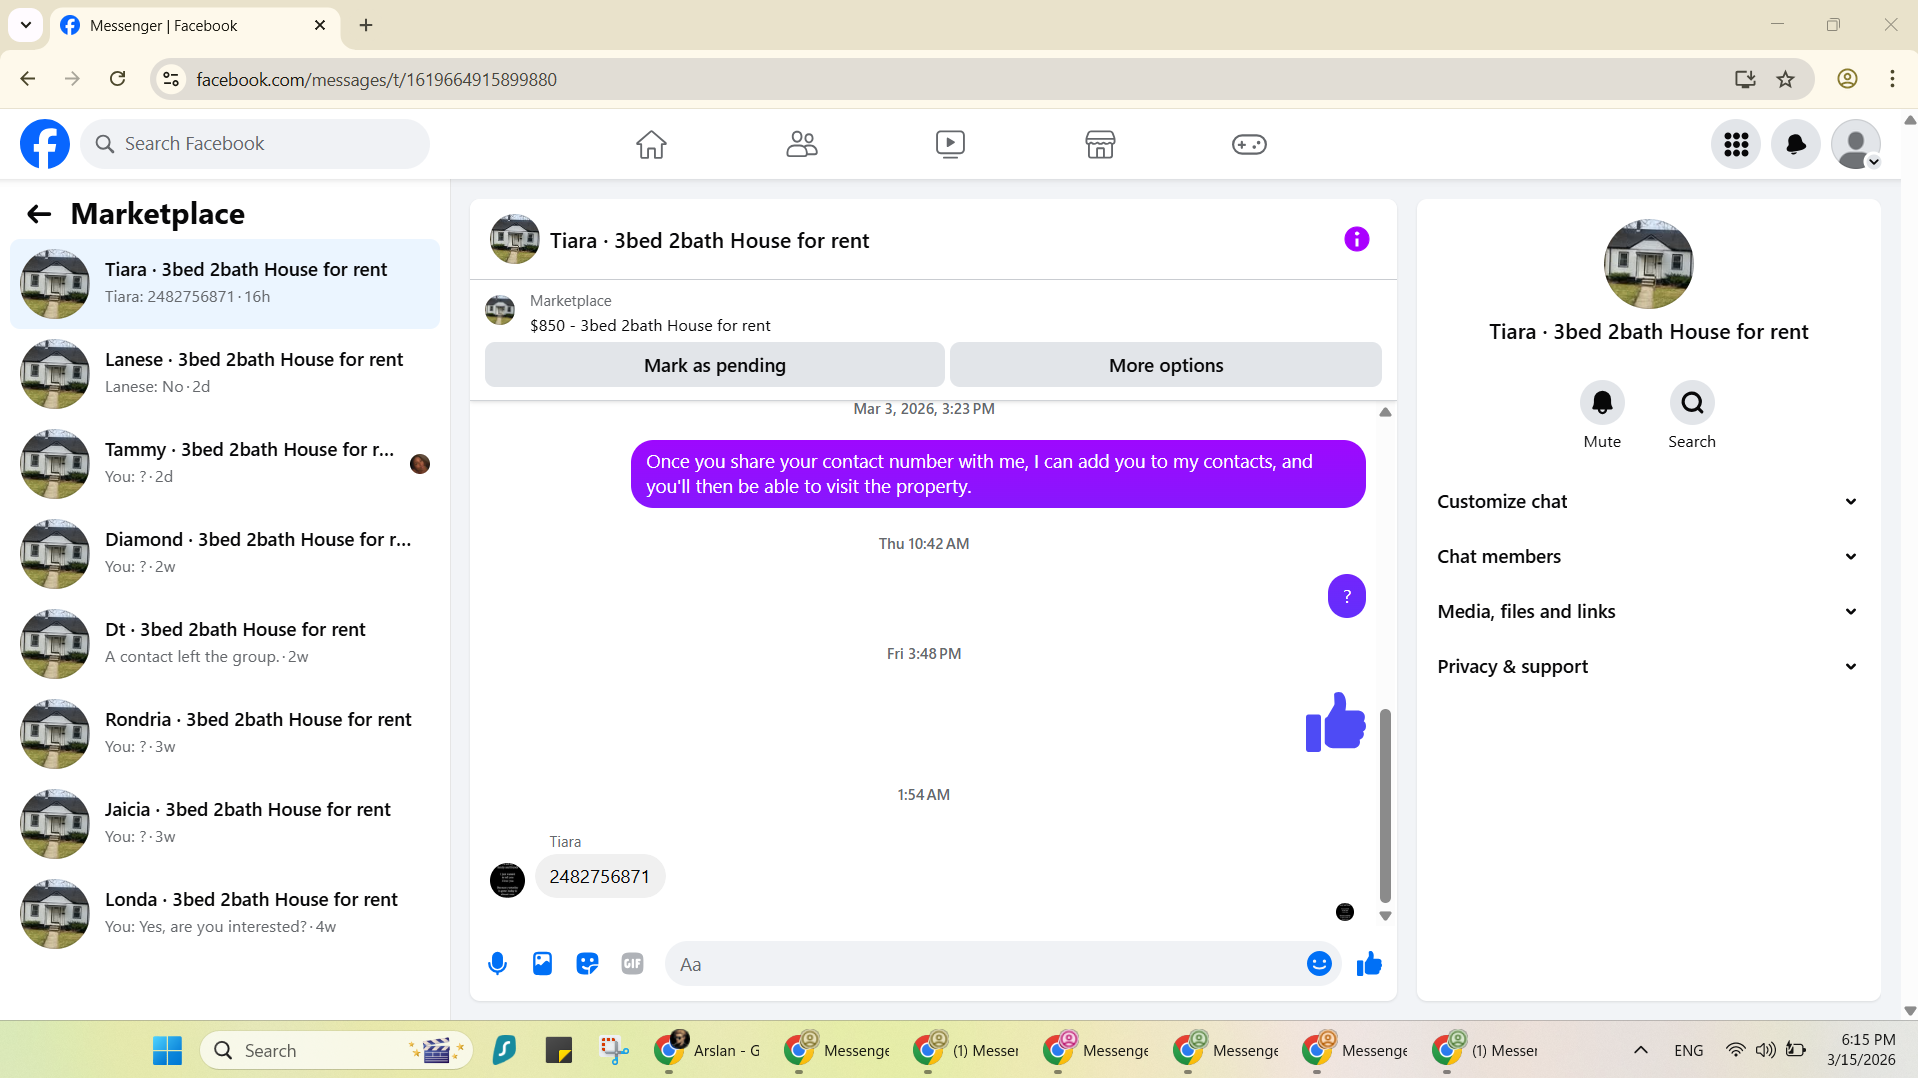This screenshot has height=1078, width=1918.
Task: Open Chrome three-dot menu
Action: pos(1892,79)
